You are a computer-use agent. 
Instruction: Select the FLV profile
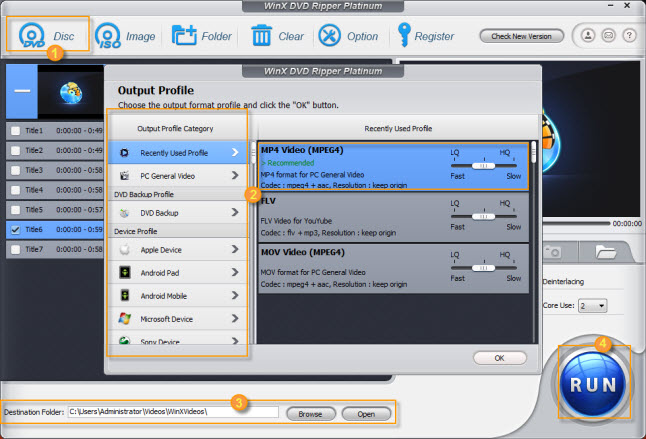(x=393, y=217)
